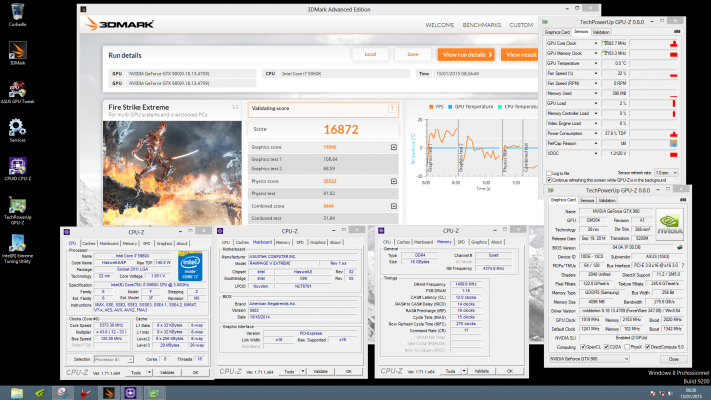Click the red swoosh icon in the taskbar
This screenshot has width=711, height=400.
[x=85, y=393]
